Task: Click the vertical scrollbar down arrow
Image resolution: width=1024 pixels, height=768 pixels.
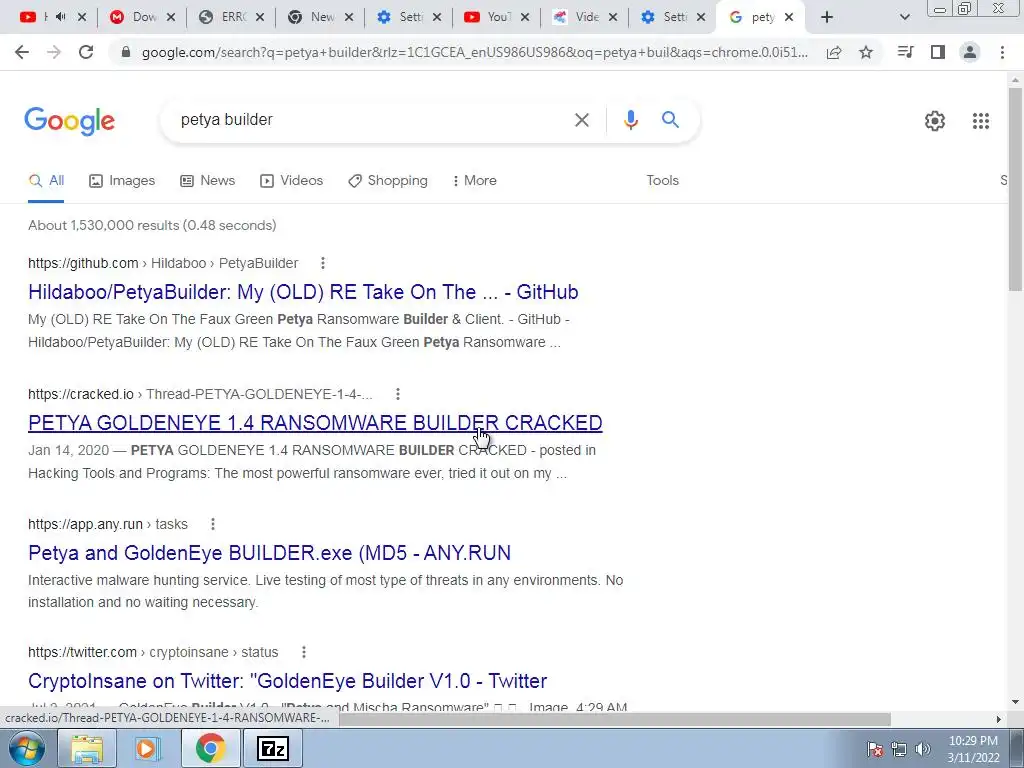Action: pos(1015,701)
